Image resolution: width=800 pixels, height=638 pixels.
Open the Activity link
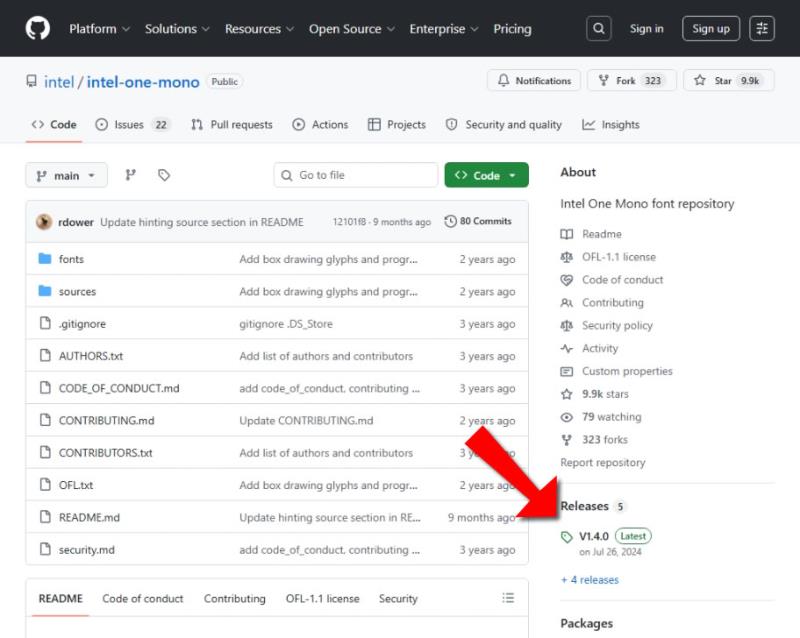600,348
